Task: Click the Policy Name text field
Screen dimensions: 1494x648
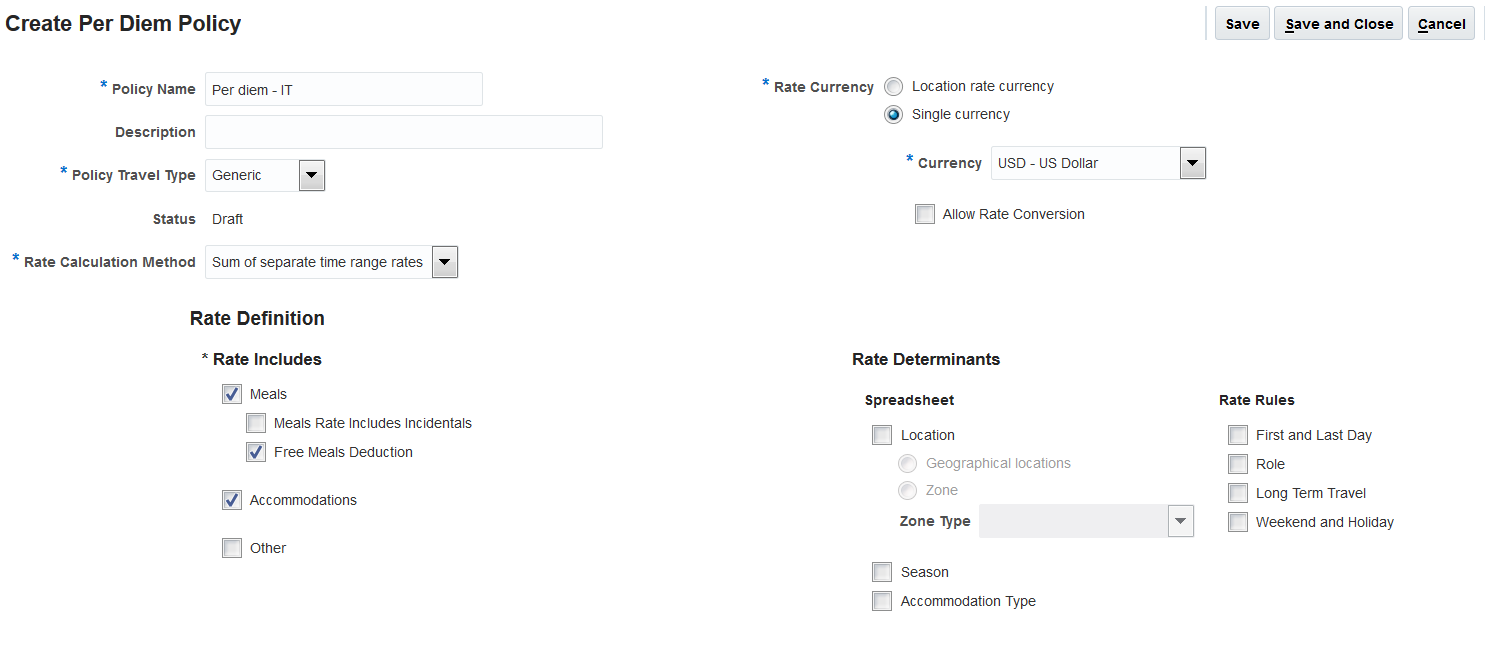Action: pos(343,89)
